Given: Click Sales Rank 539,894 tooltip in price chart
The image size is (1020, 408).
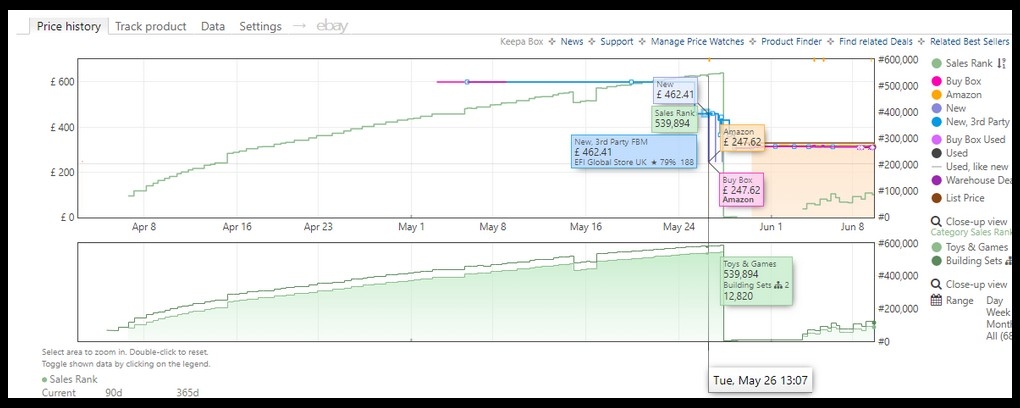Looking at the screenshot, I should click(x=675, y=118).
